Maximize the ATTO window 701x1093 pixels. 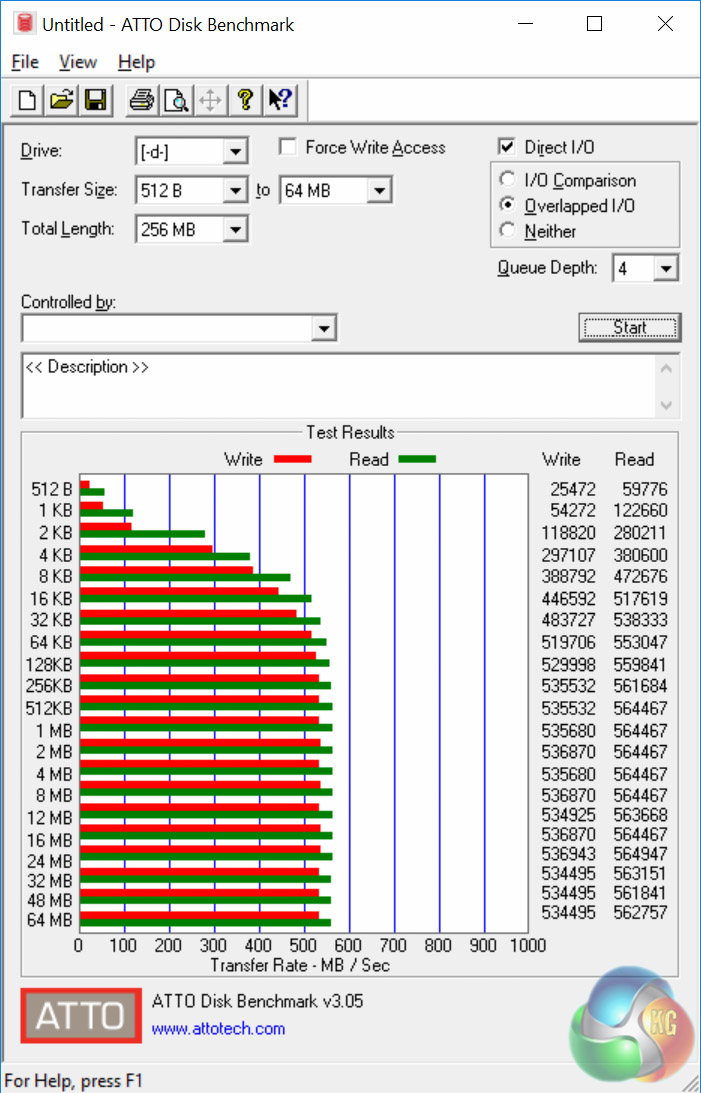[x=594, y=24]
